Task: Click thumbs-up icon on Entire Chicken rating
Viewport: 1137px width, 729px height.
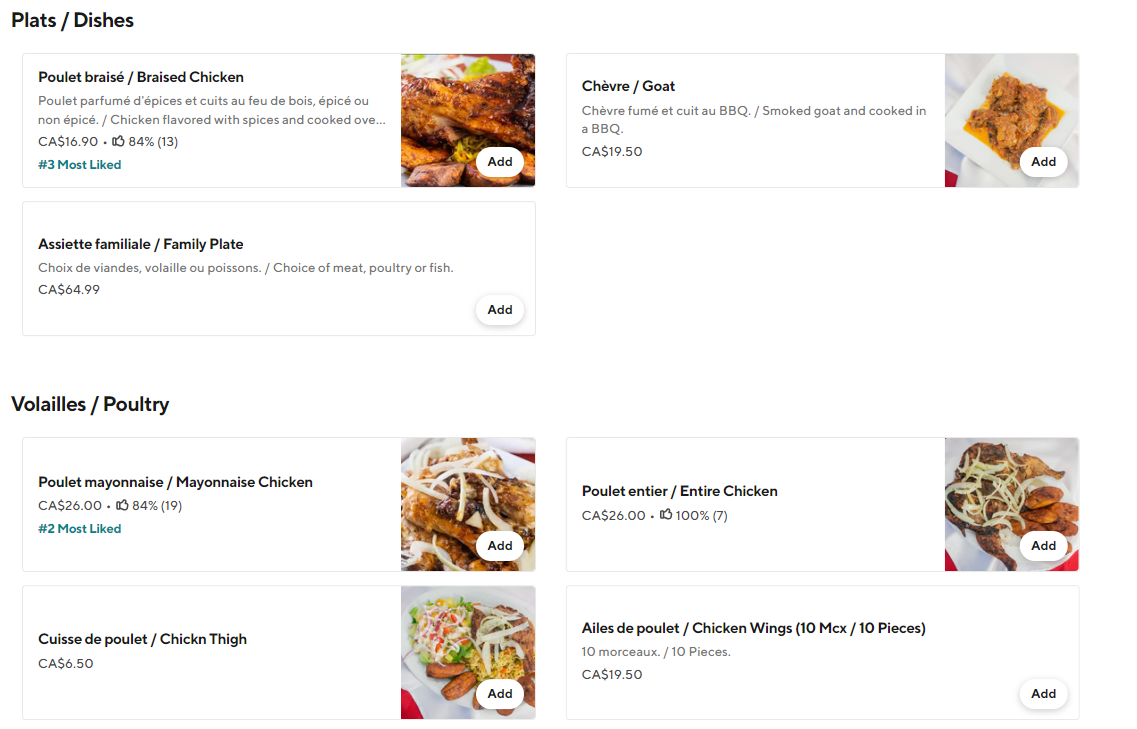Action: (666, 515)
